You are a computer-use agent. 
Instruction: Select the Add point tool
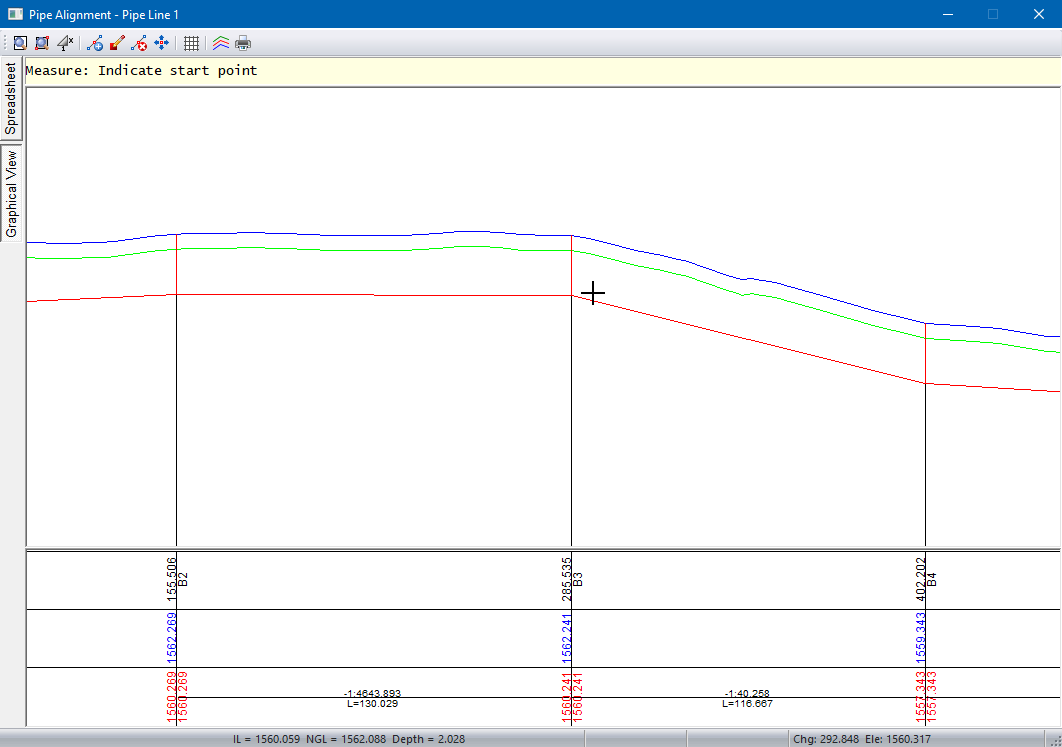[x=95, y=43]
